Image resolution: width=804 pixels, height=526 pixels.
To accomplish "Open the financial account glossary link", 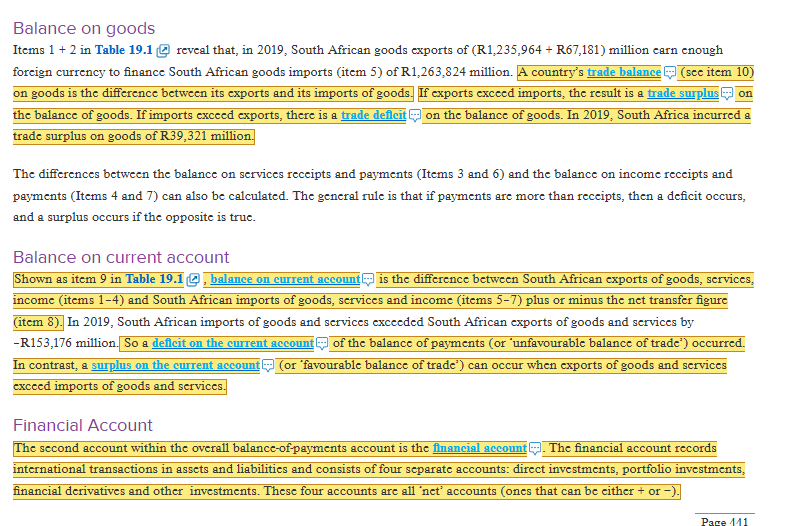I will coord(480,448).
